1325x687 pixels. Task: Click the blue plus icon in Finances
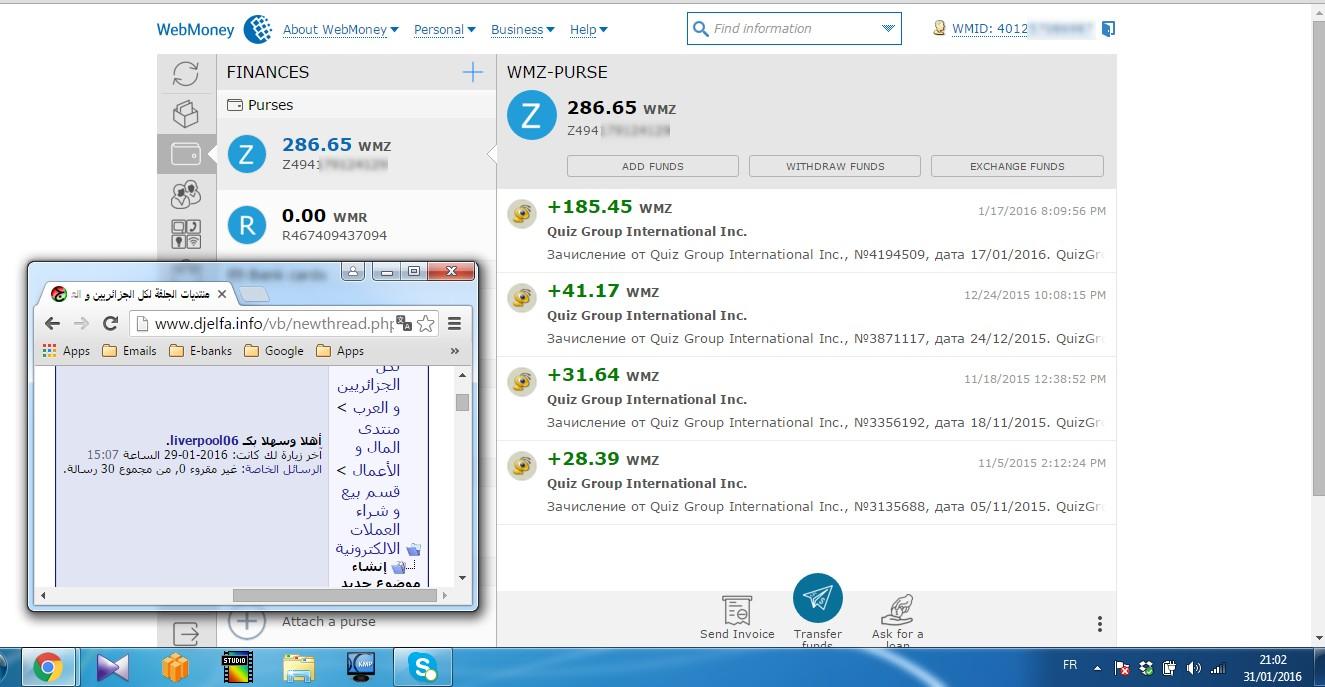tap(473, 72)
